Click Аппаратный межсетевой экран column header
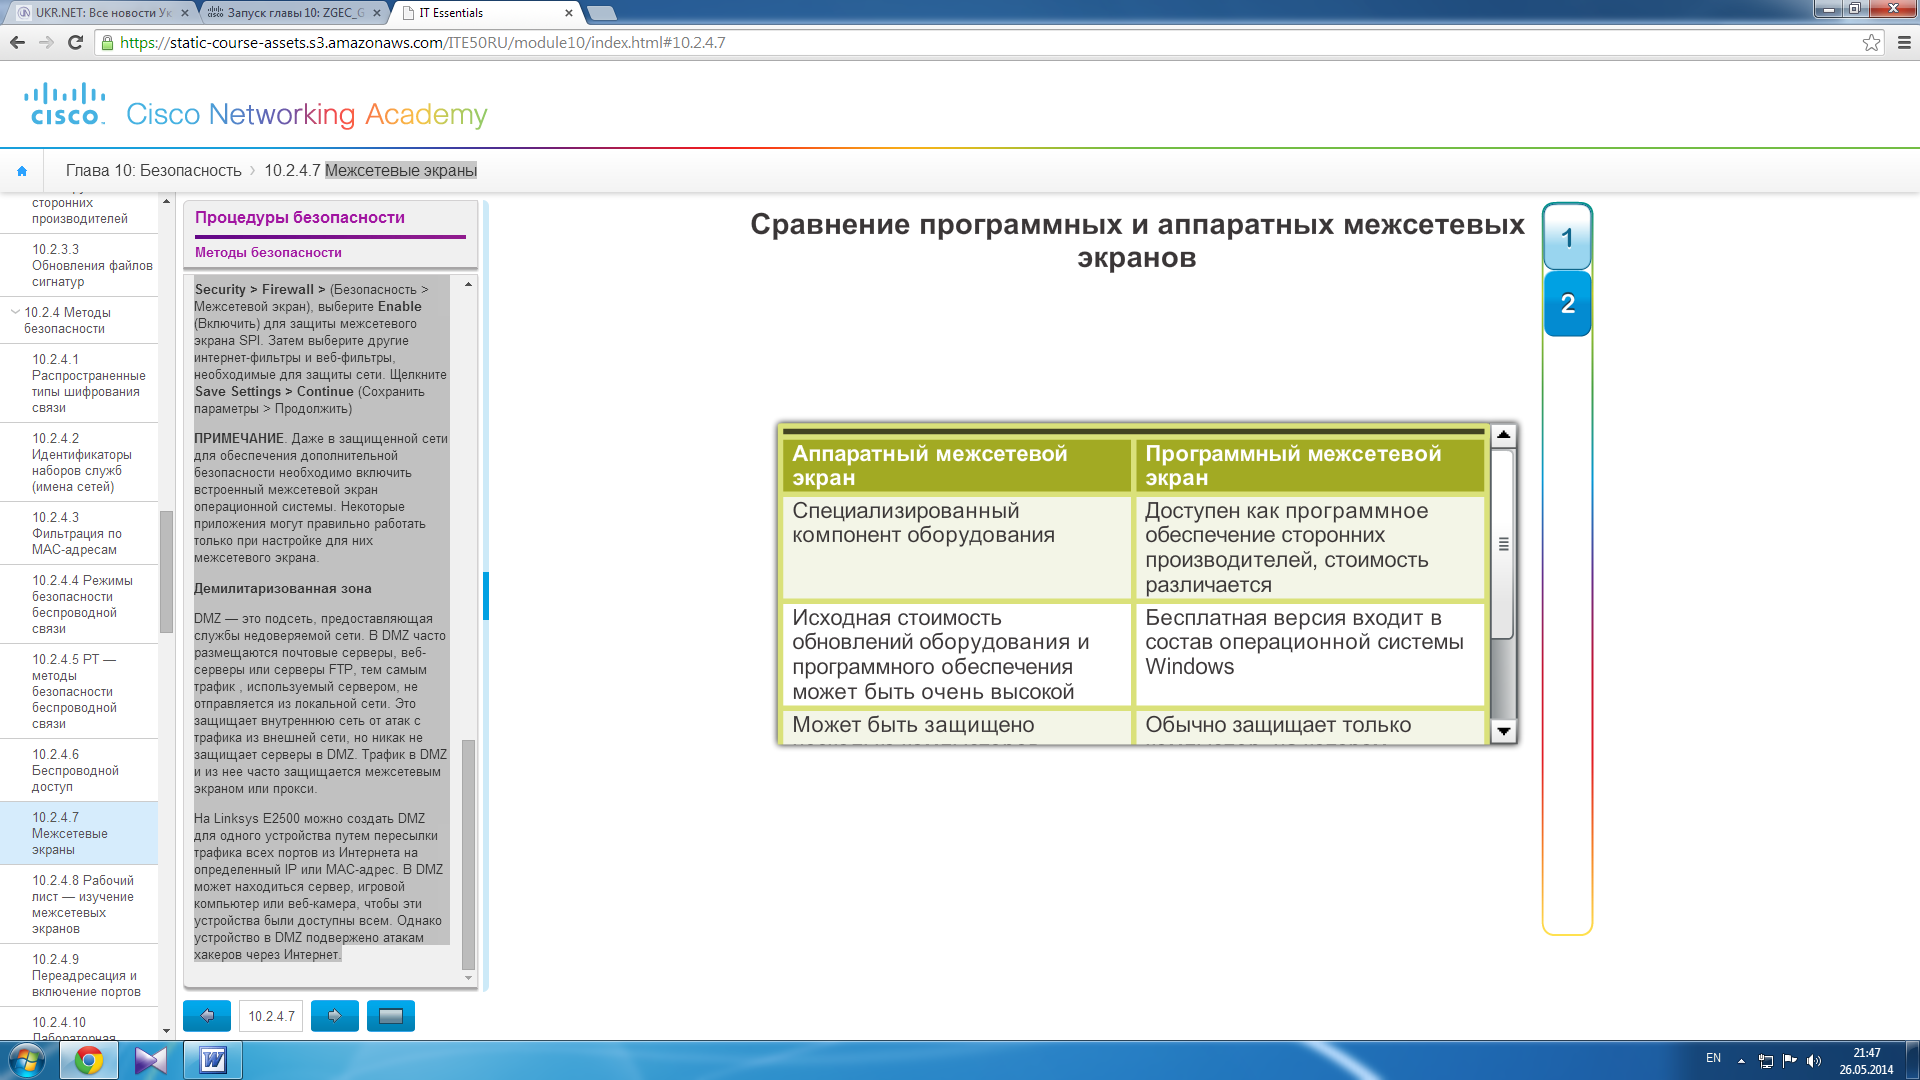 [x=956, y=465]
